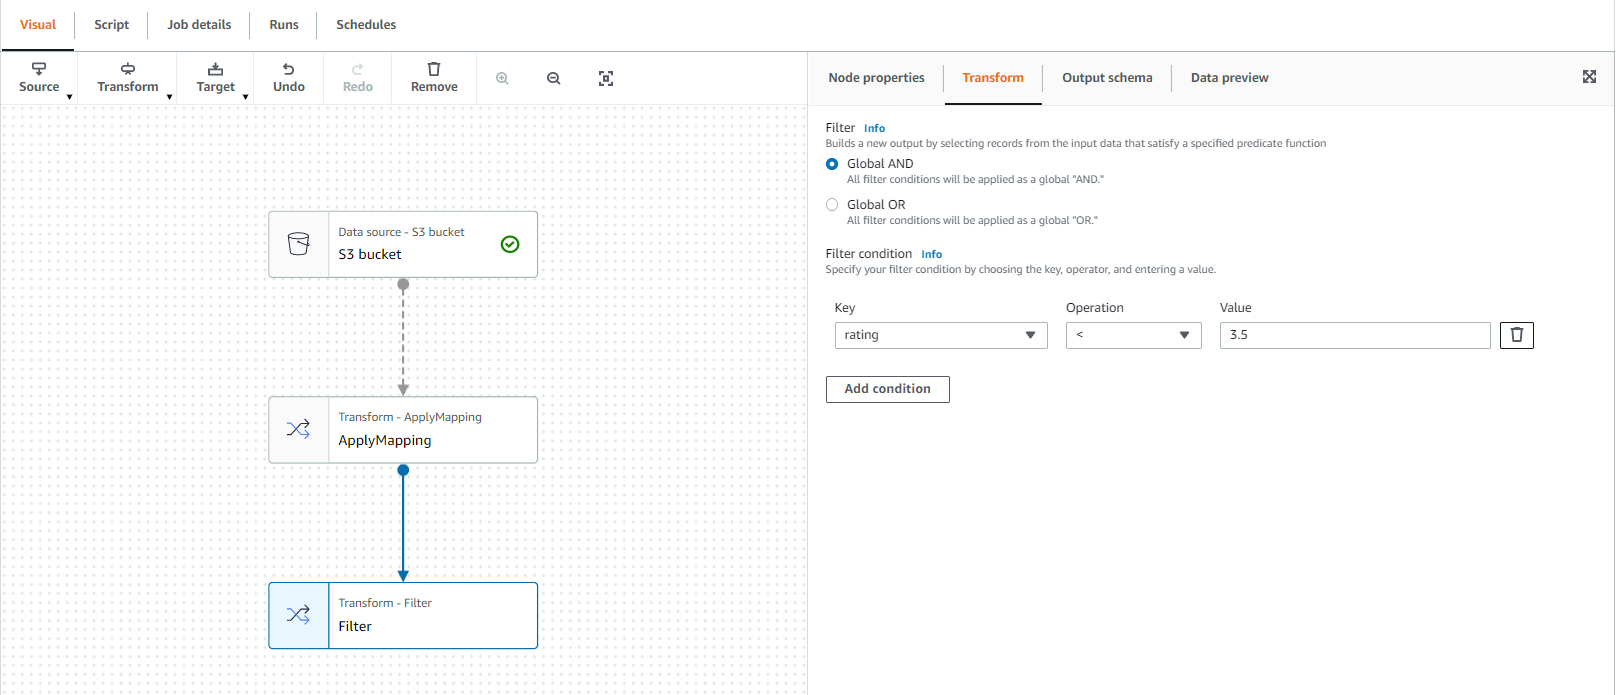Open the Output schema tab
Viewport: 1620px width, 695px height.
click(1106, 78)
